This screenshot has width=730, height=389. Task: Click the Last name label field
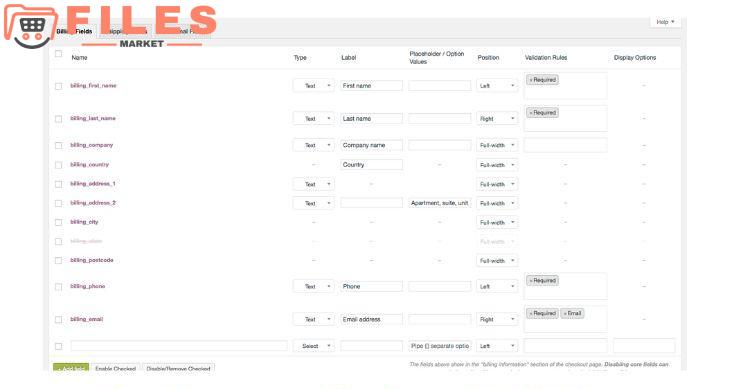pyautogui.click(x=371, y=119)
